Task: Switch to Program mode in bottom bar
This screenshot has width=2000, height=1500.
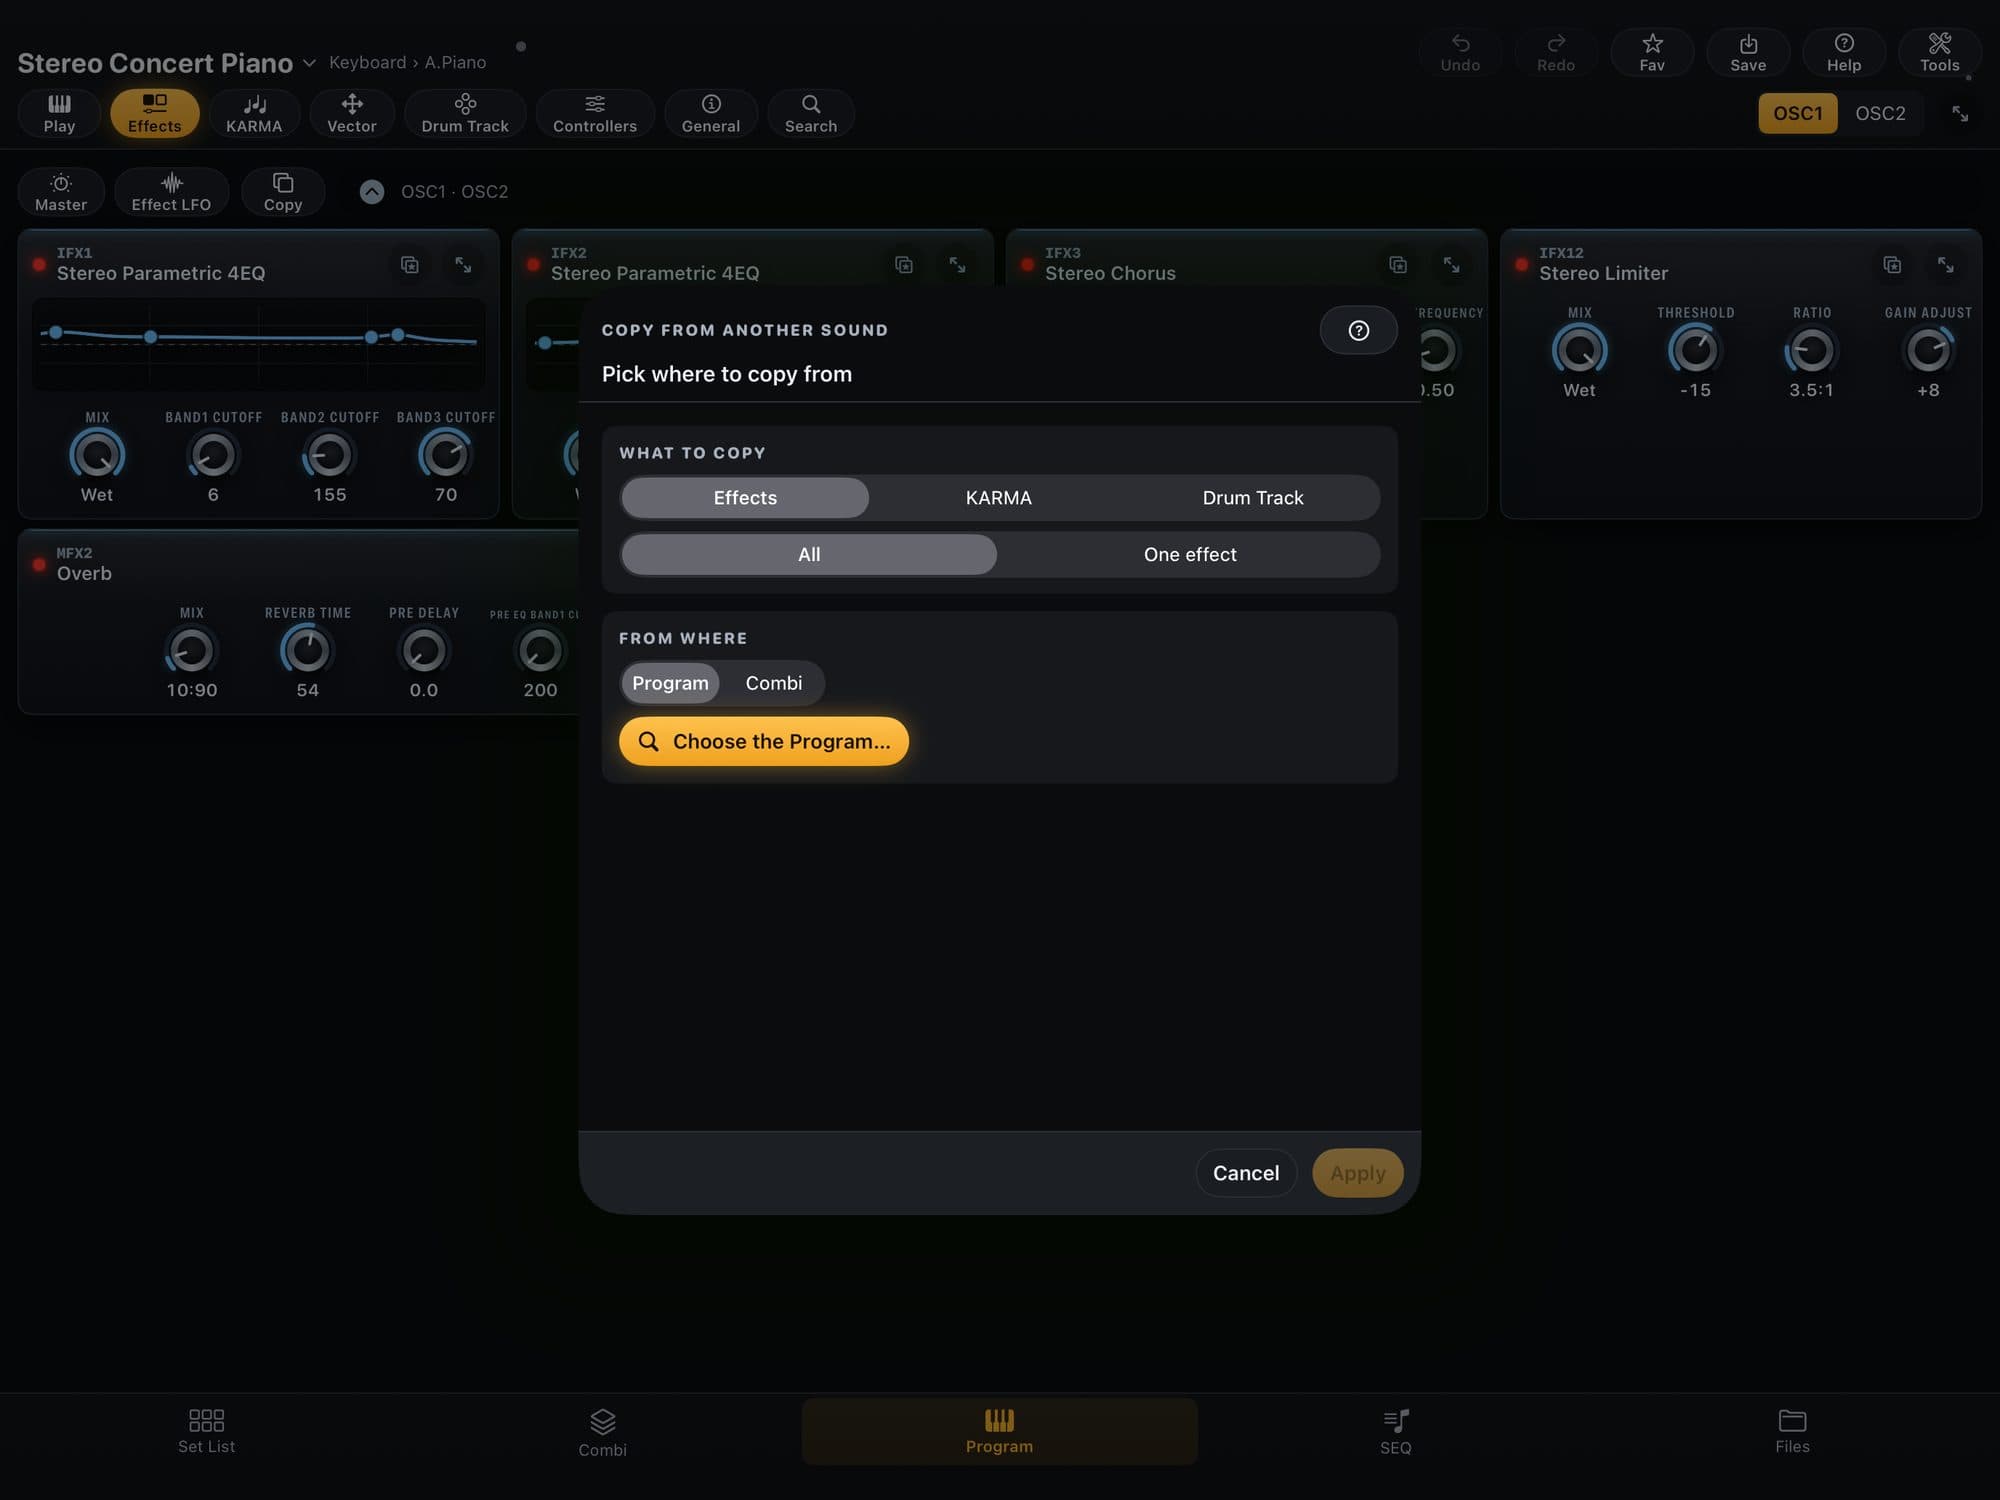Action: [x=999, y=1432]
